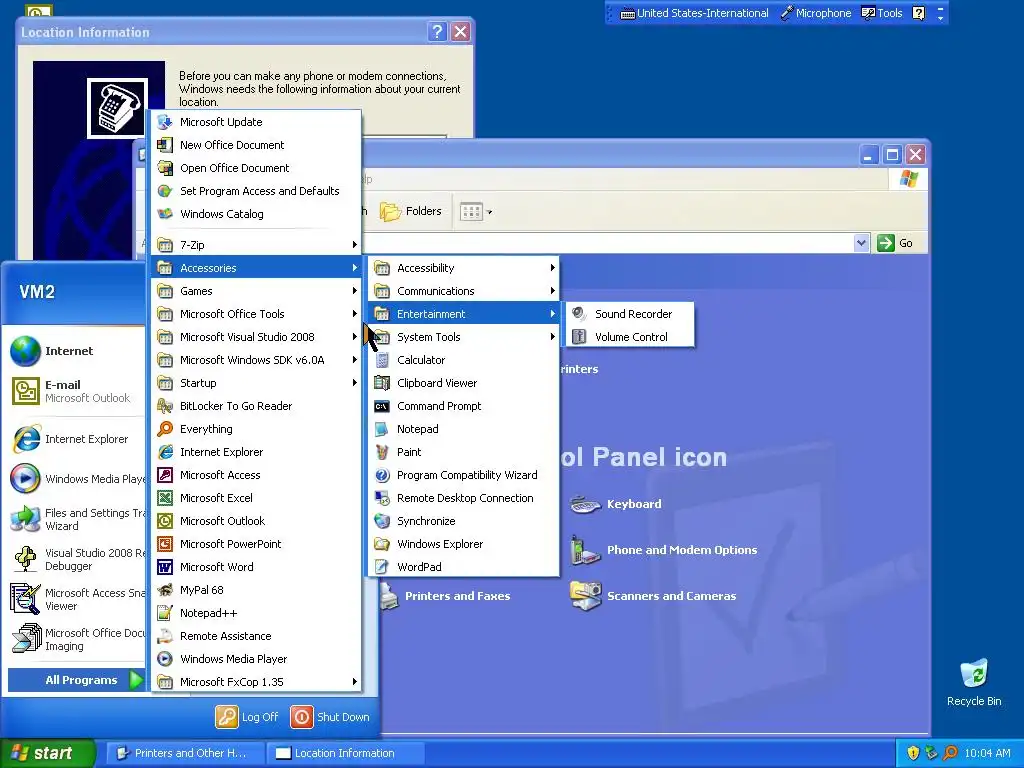
Task: Open Windows Catalog
Action: pos(256,214)
